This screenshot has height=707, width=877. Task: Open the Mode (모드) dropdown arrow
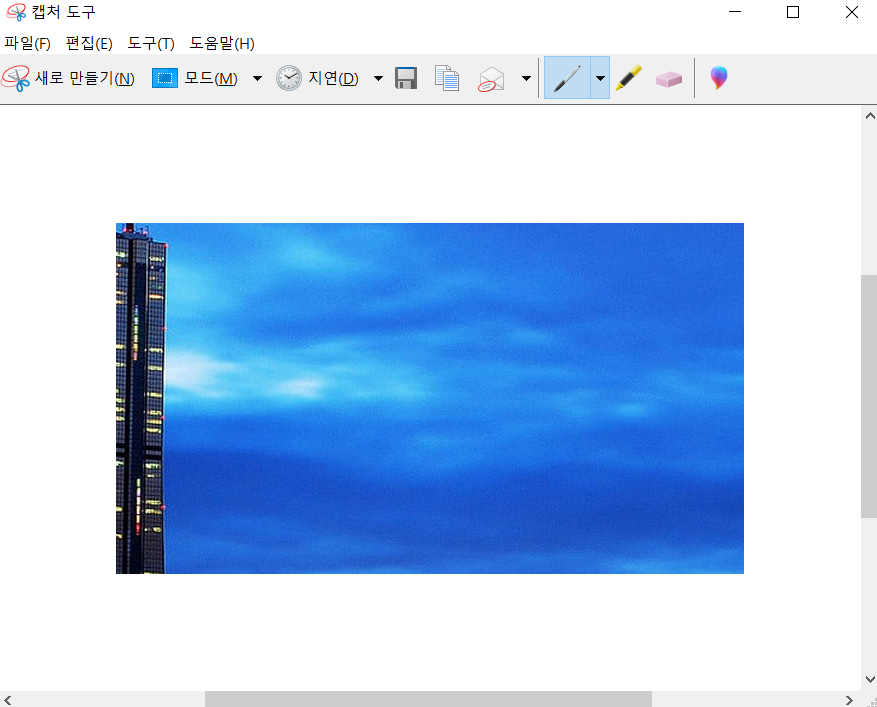point(257,78)
